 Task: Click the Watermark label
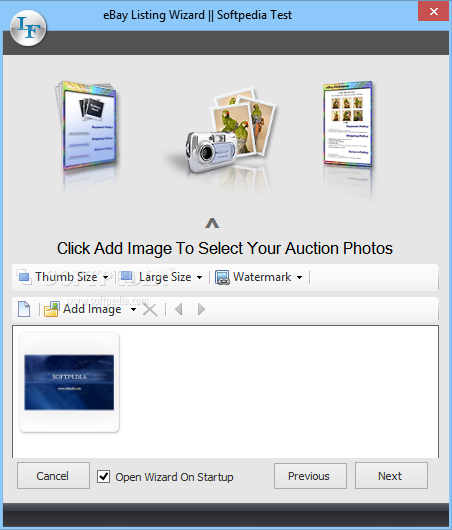click(x=262, y=277)
